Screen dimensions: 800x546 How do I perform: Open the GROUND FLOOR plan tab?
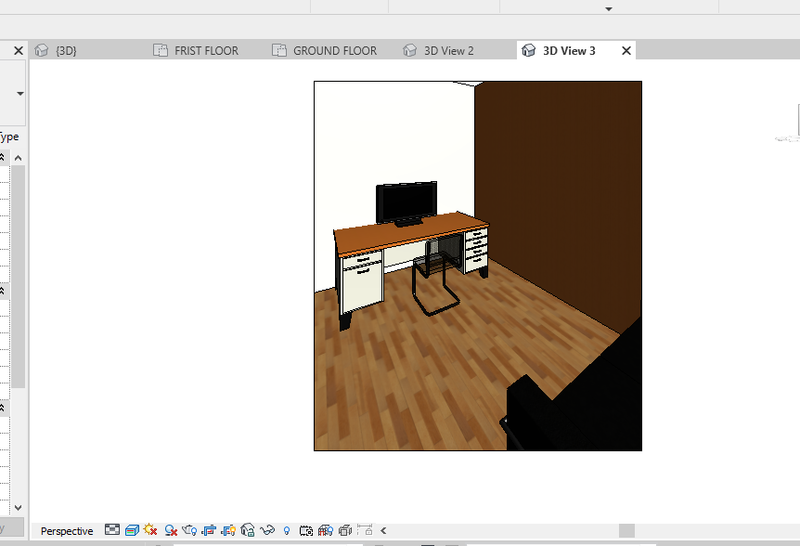pos(335,51)
